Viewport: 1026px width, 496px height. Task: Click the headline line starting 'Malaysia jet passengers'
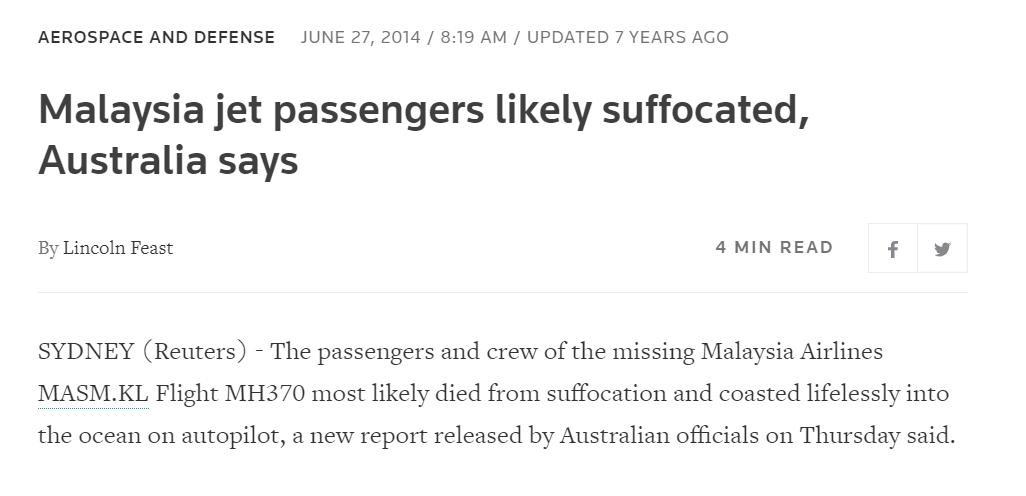tap(423, 110)
